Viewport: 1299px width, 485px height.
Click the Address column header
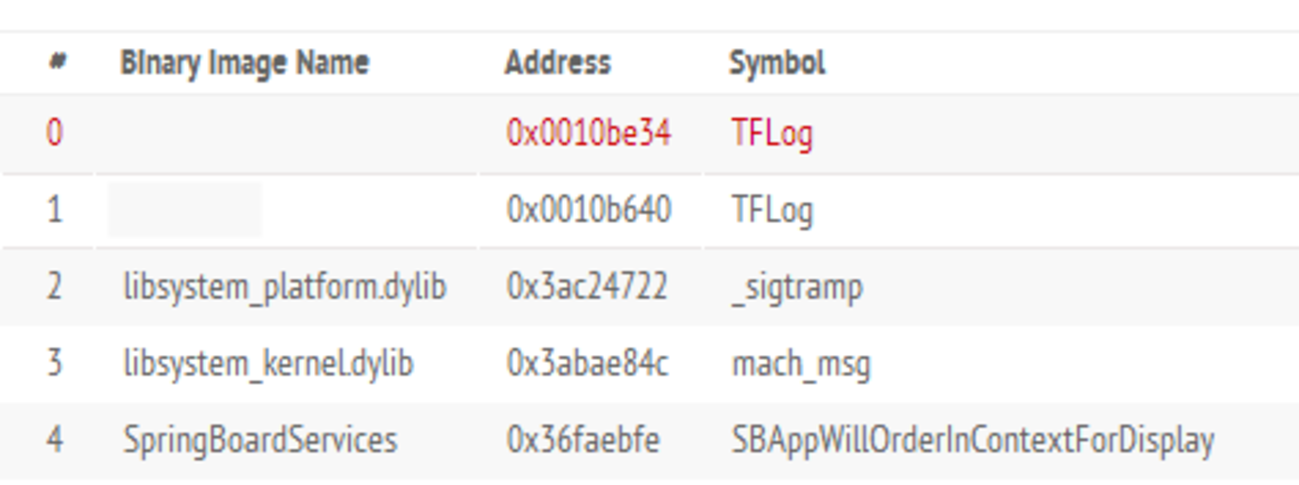click(x=557, y=63)
